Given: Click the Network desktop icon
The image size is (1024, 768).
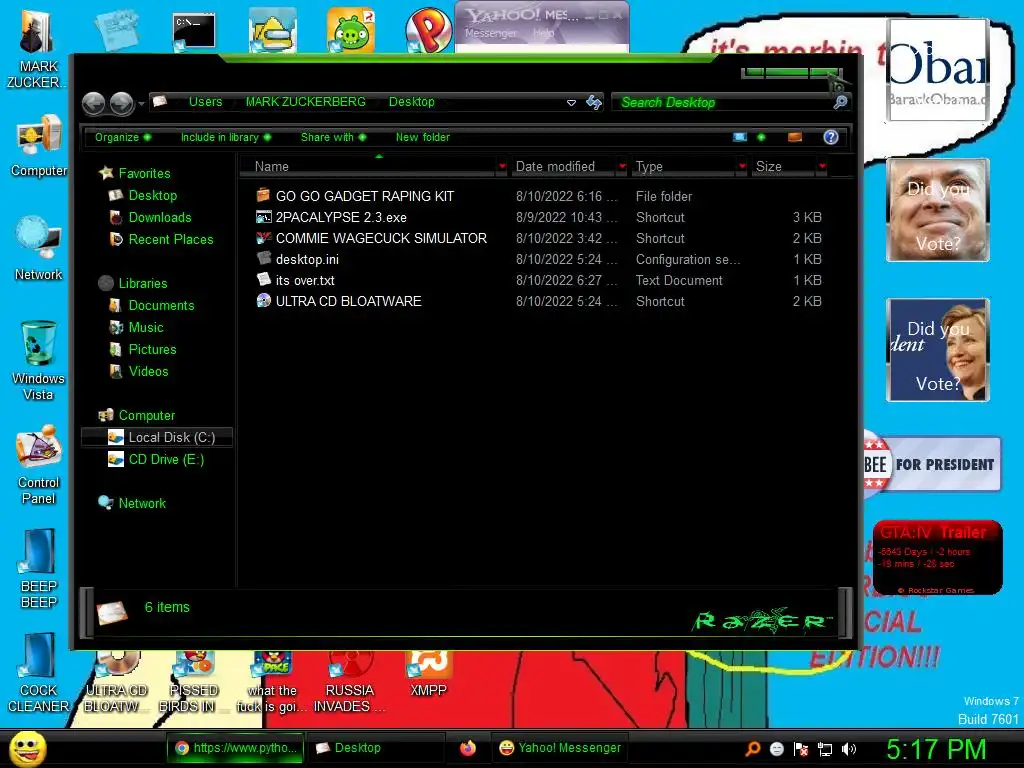Looking at the screenshot, I should (x=39, y=249).
